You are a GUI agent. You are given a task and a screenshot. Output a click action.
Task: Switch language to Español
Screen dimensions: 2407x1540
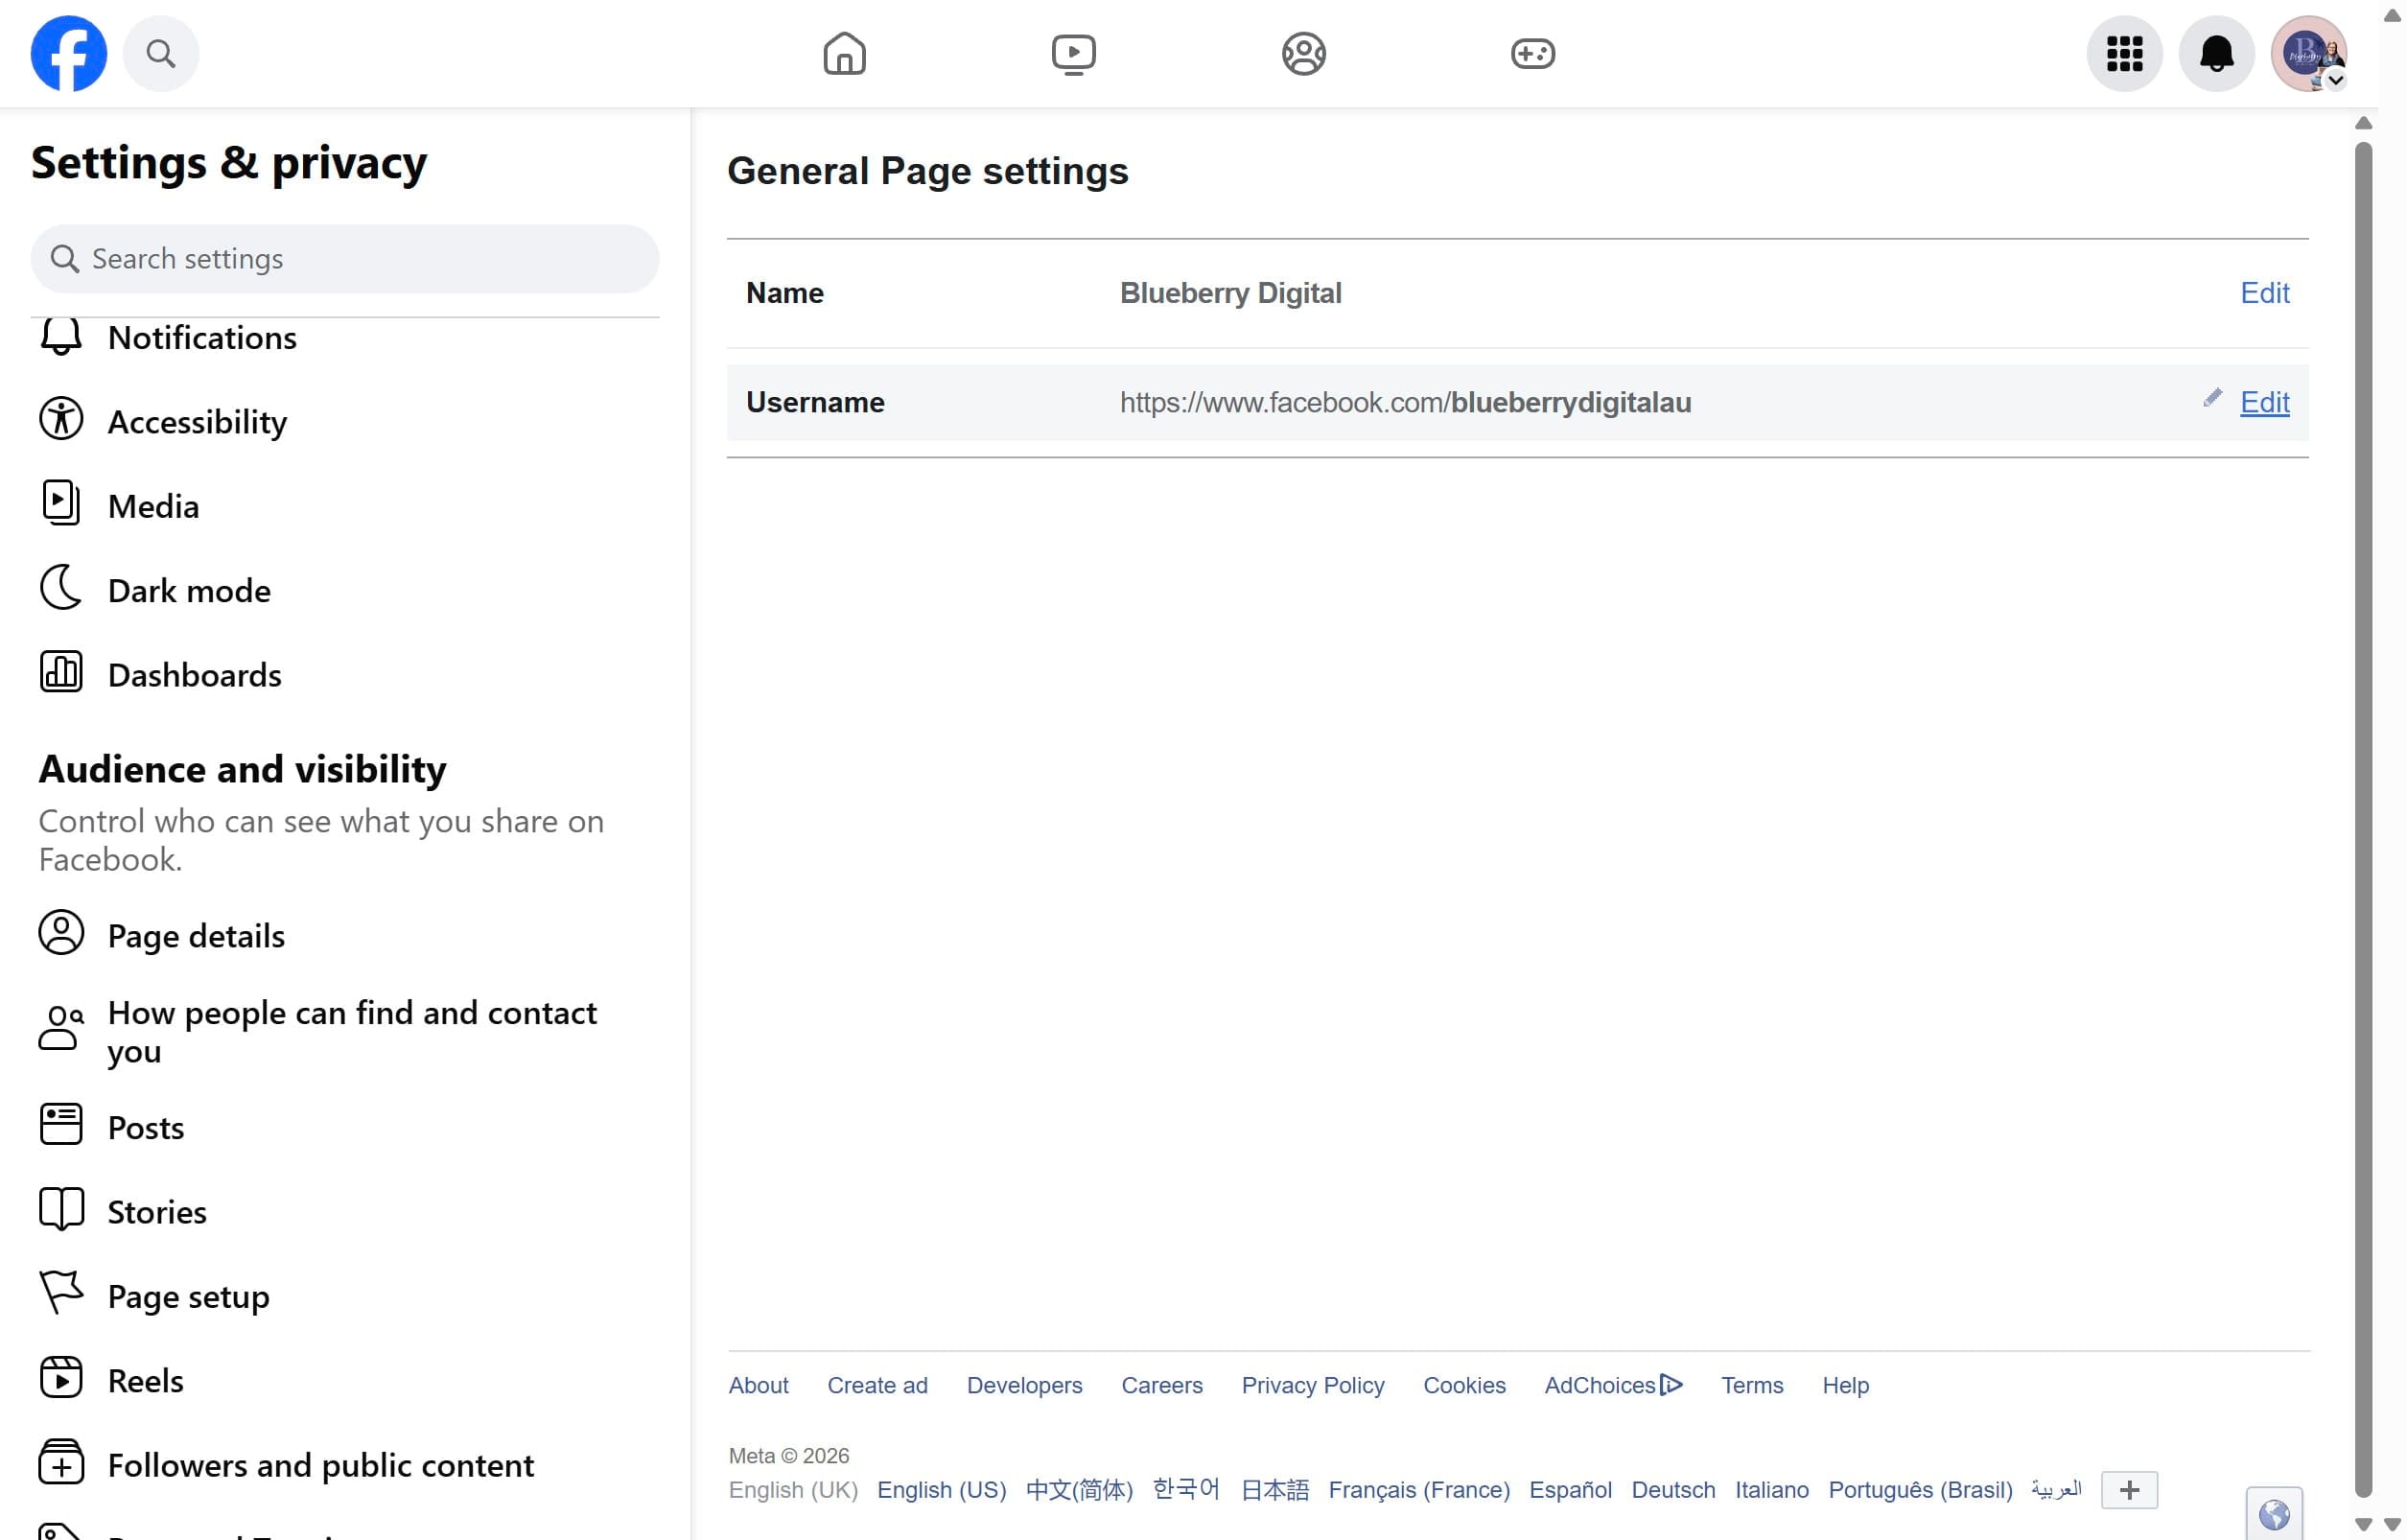tap(1570, 1490)
